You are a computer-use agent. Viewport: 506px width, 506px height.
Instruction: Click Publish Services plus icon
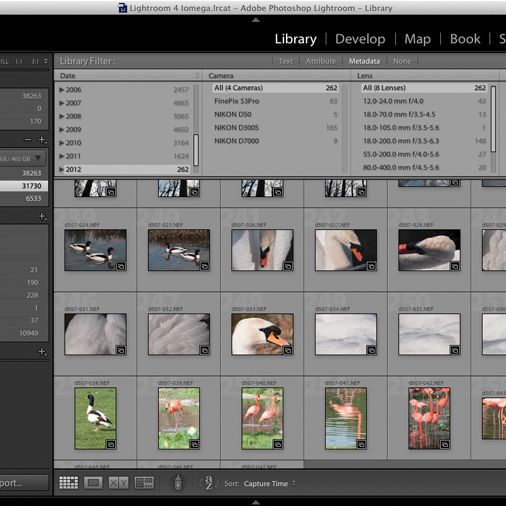(x=42, y=351)
